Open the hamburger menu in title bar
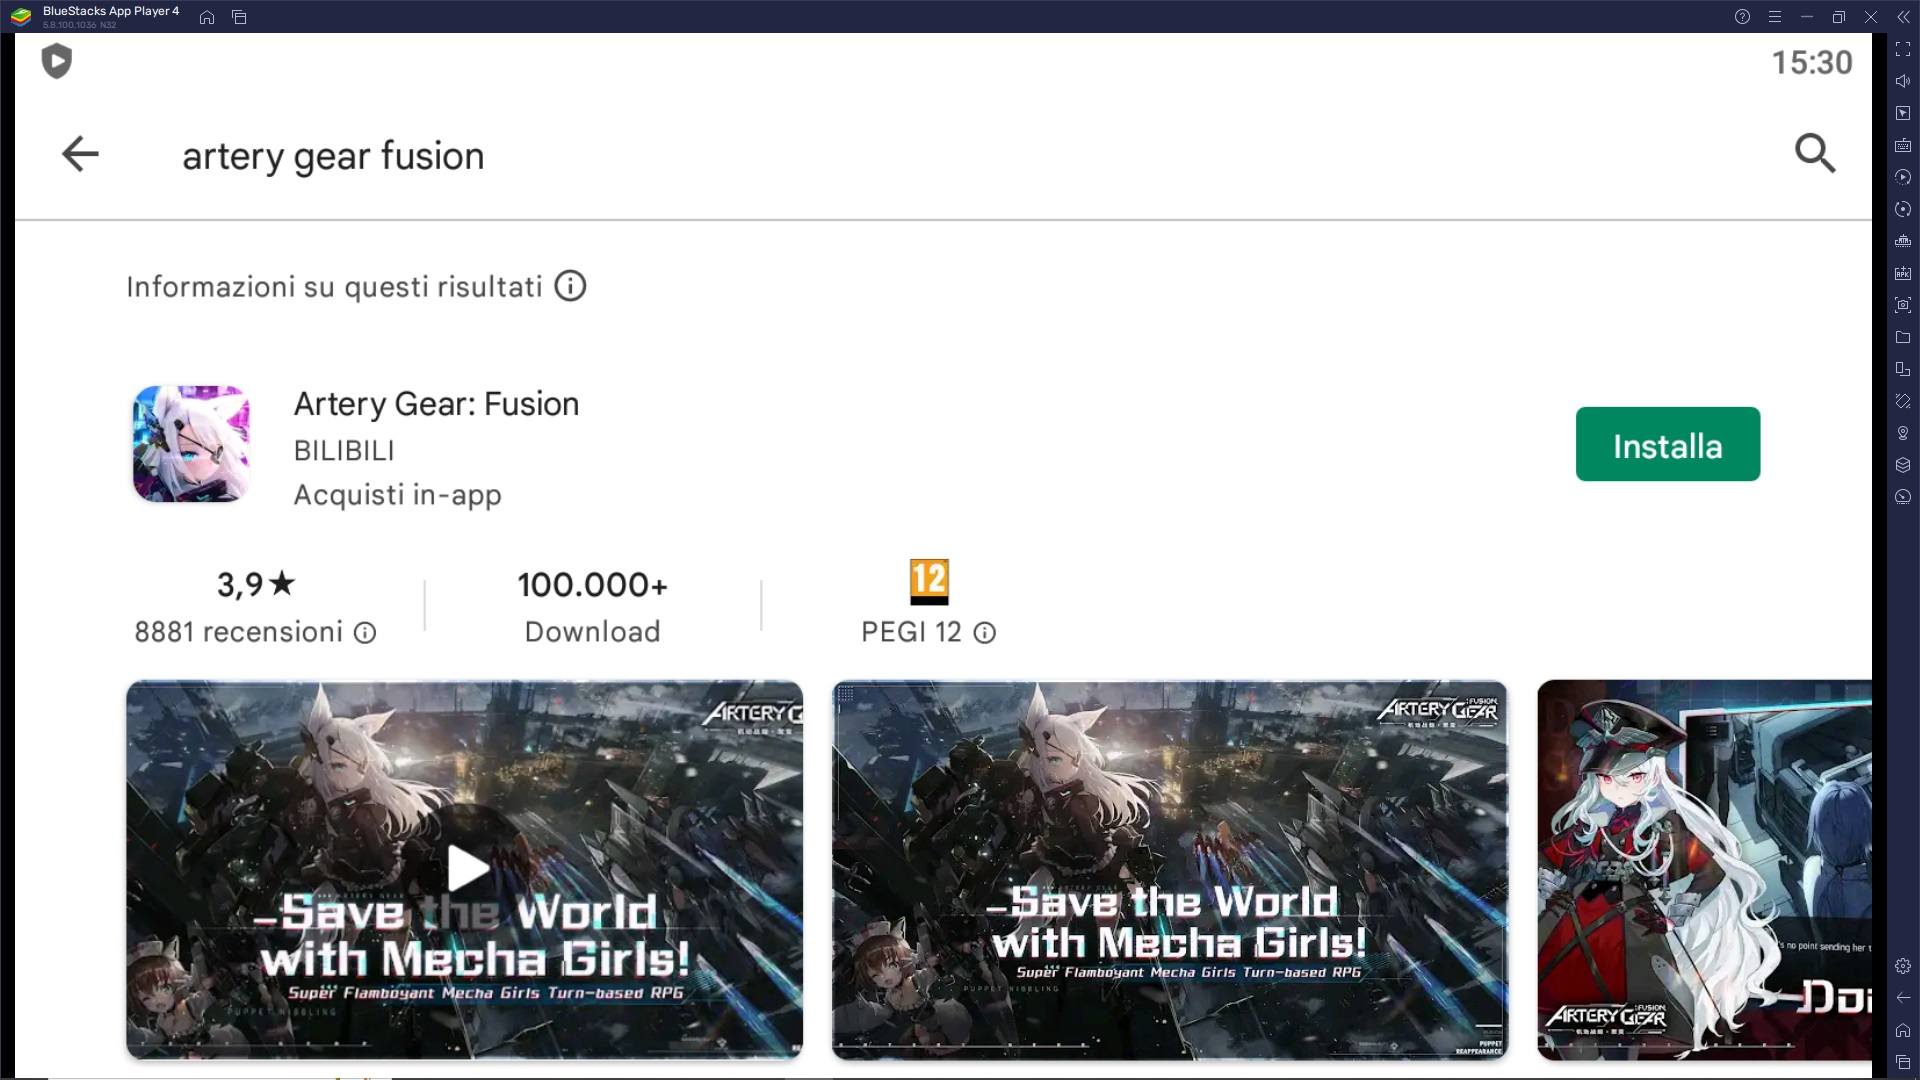The width and height of the screenshot is (1920, 1080). 1774,17
